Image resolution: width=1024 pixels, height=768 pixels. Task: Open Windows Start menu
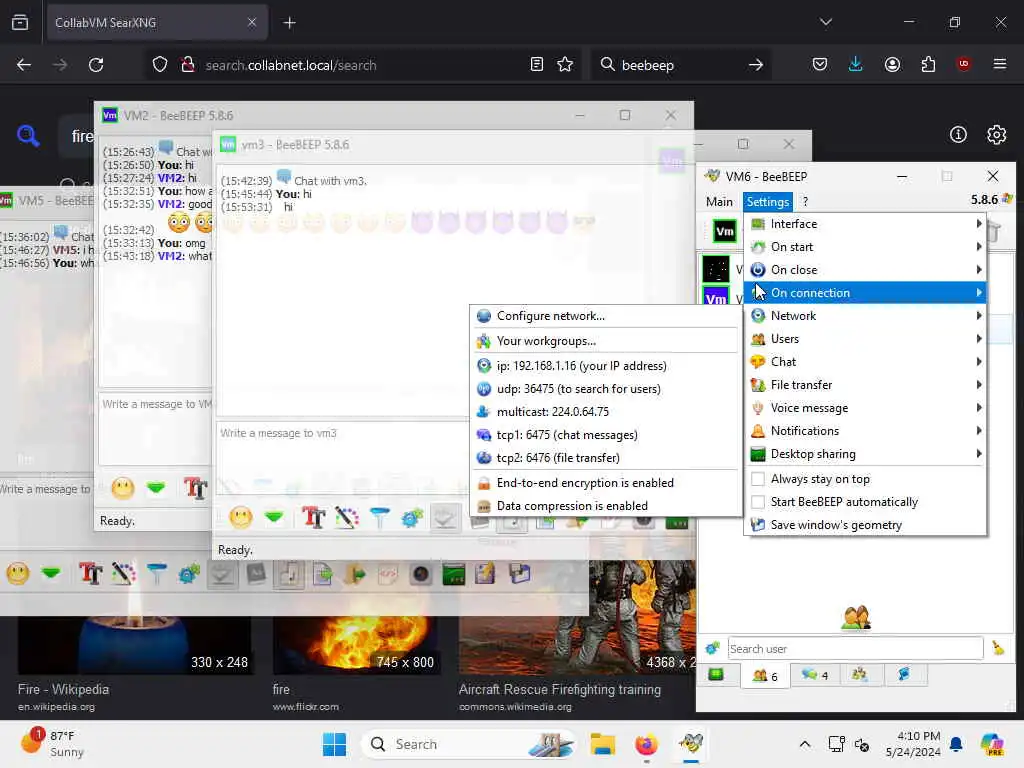point(334,744)
